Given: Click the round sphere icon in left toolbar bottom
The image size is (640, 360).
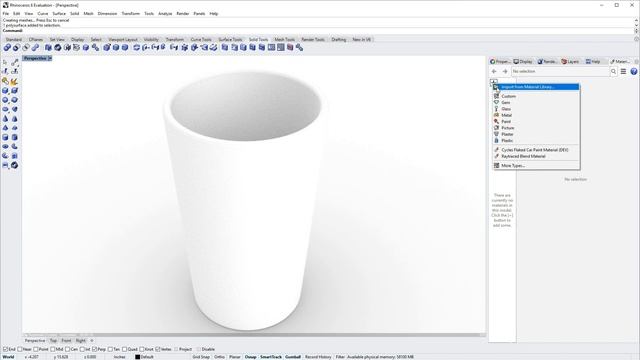Looking at the screenshot, I should point(14,165).
